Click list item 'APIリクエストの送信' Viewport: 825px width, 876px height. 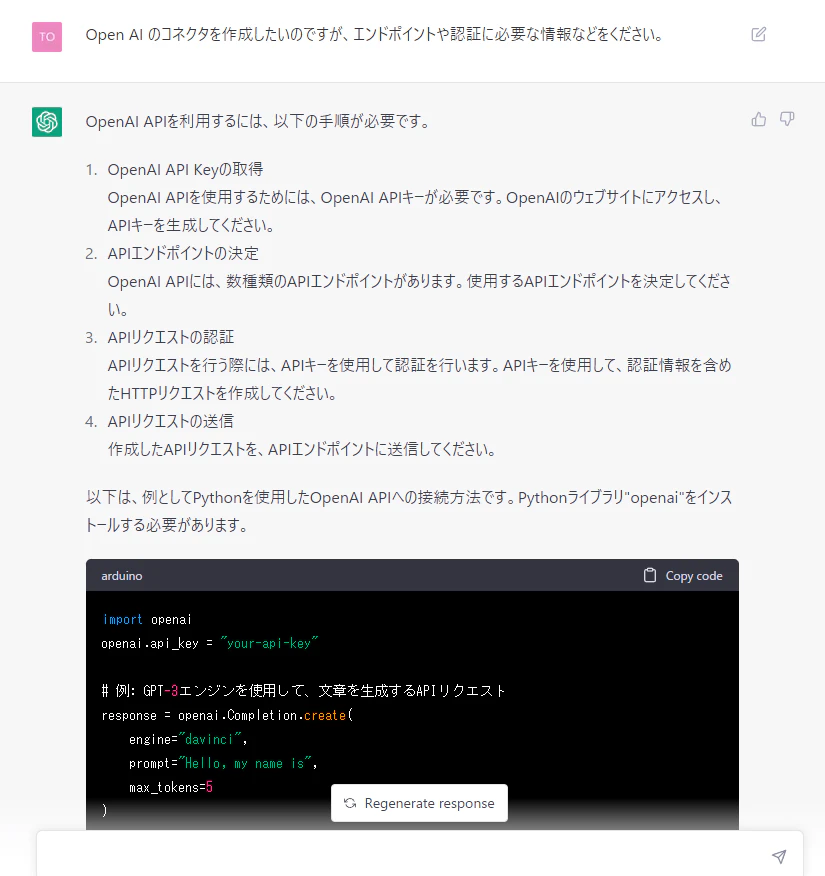[170, 421]
